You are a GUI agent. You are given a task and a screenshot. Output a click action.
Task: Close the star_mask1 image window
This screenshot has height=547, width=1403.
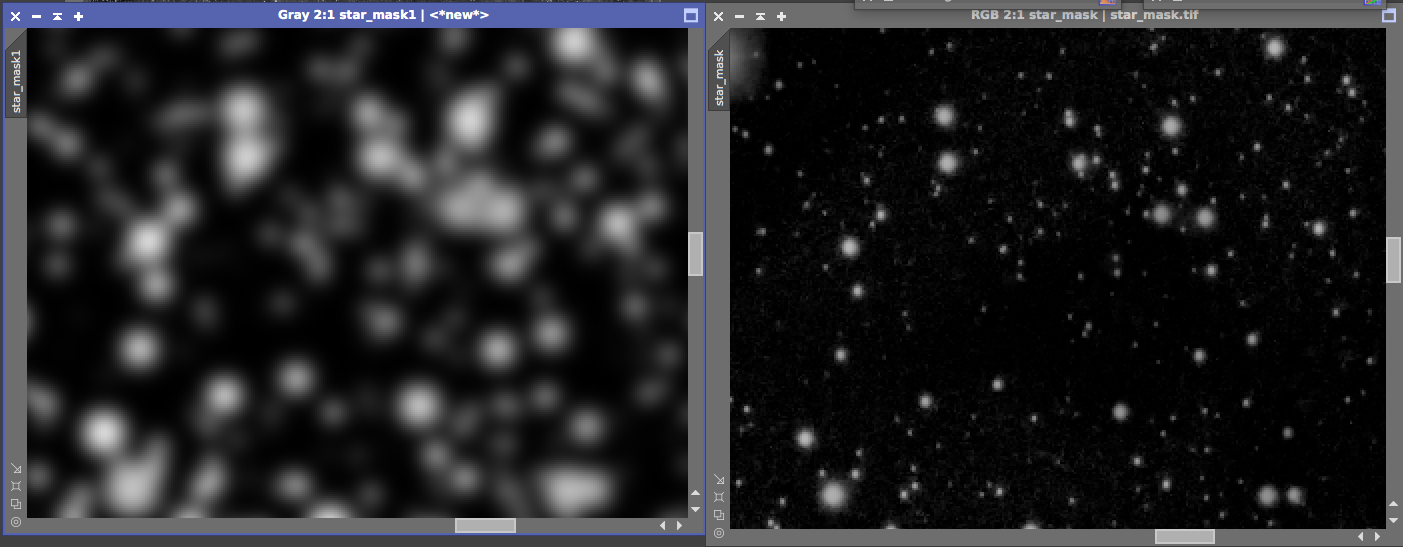pyautogui.click(x=15, y=16)
